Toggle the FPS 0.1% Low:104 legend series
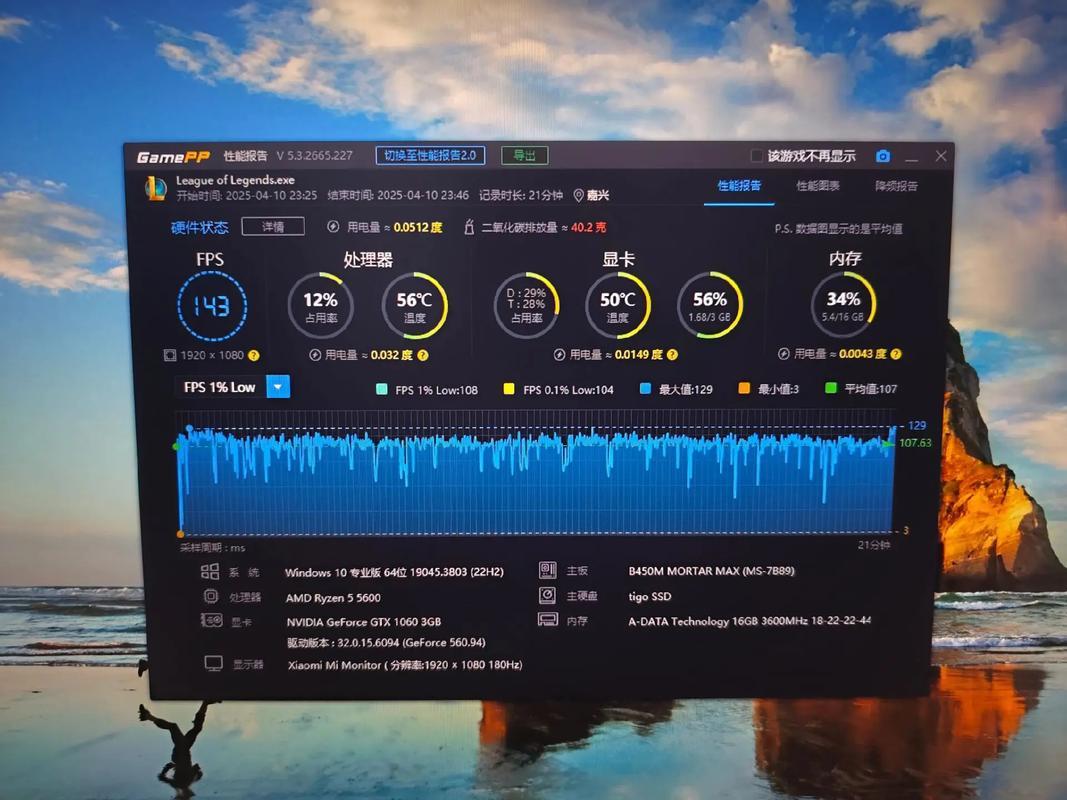 [509, 389]
